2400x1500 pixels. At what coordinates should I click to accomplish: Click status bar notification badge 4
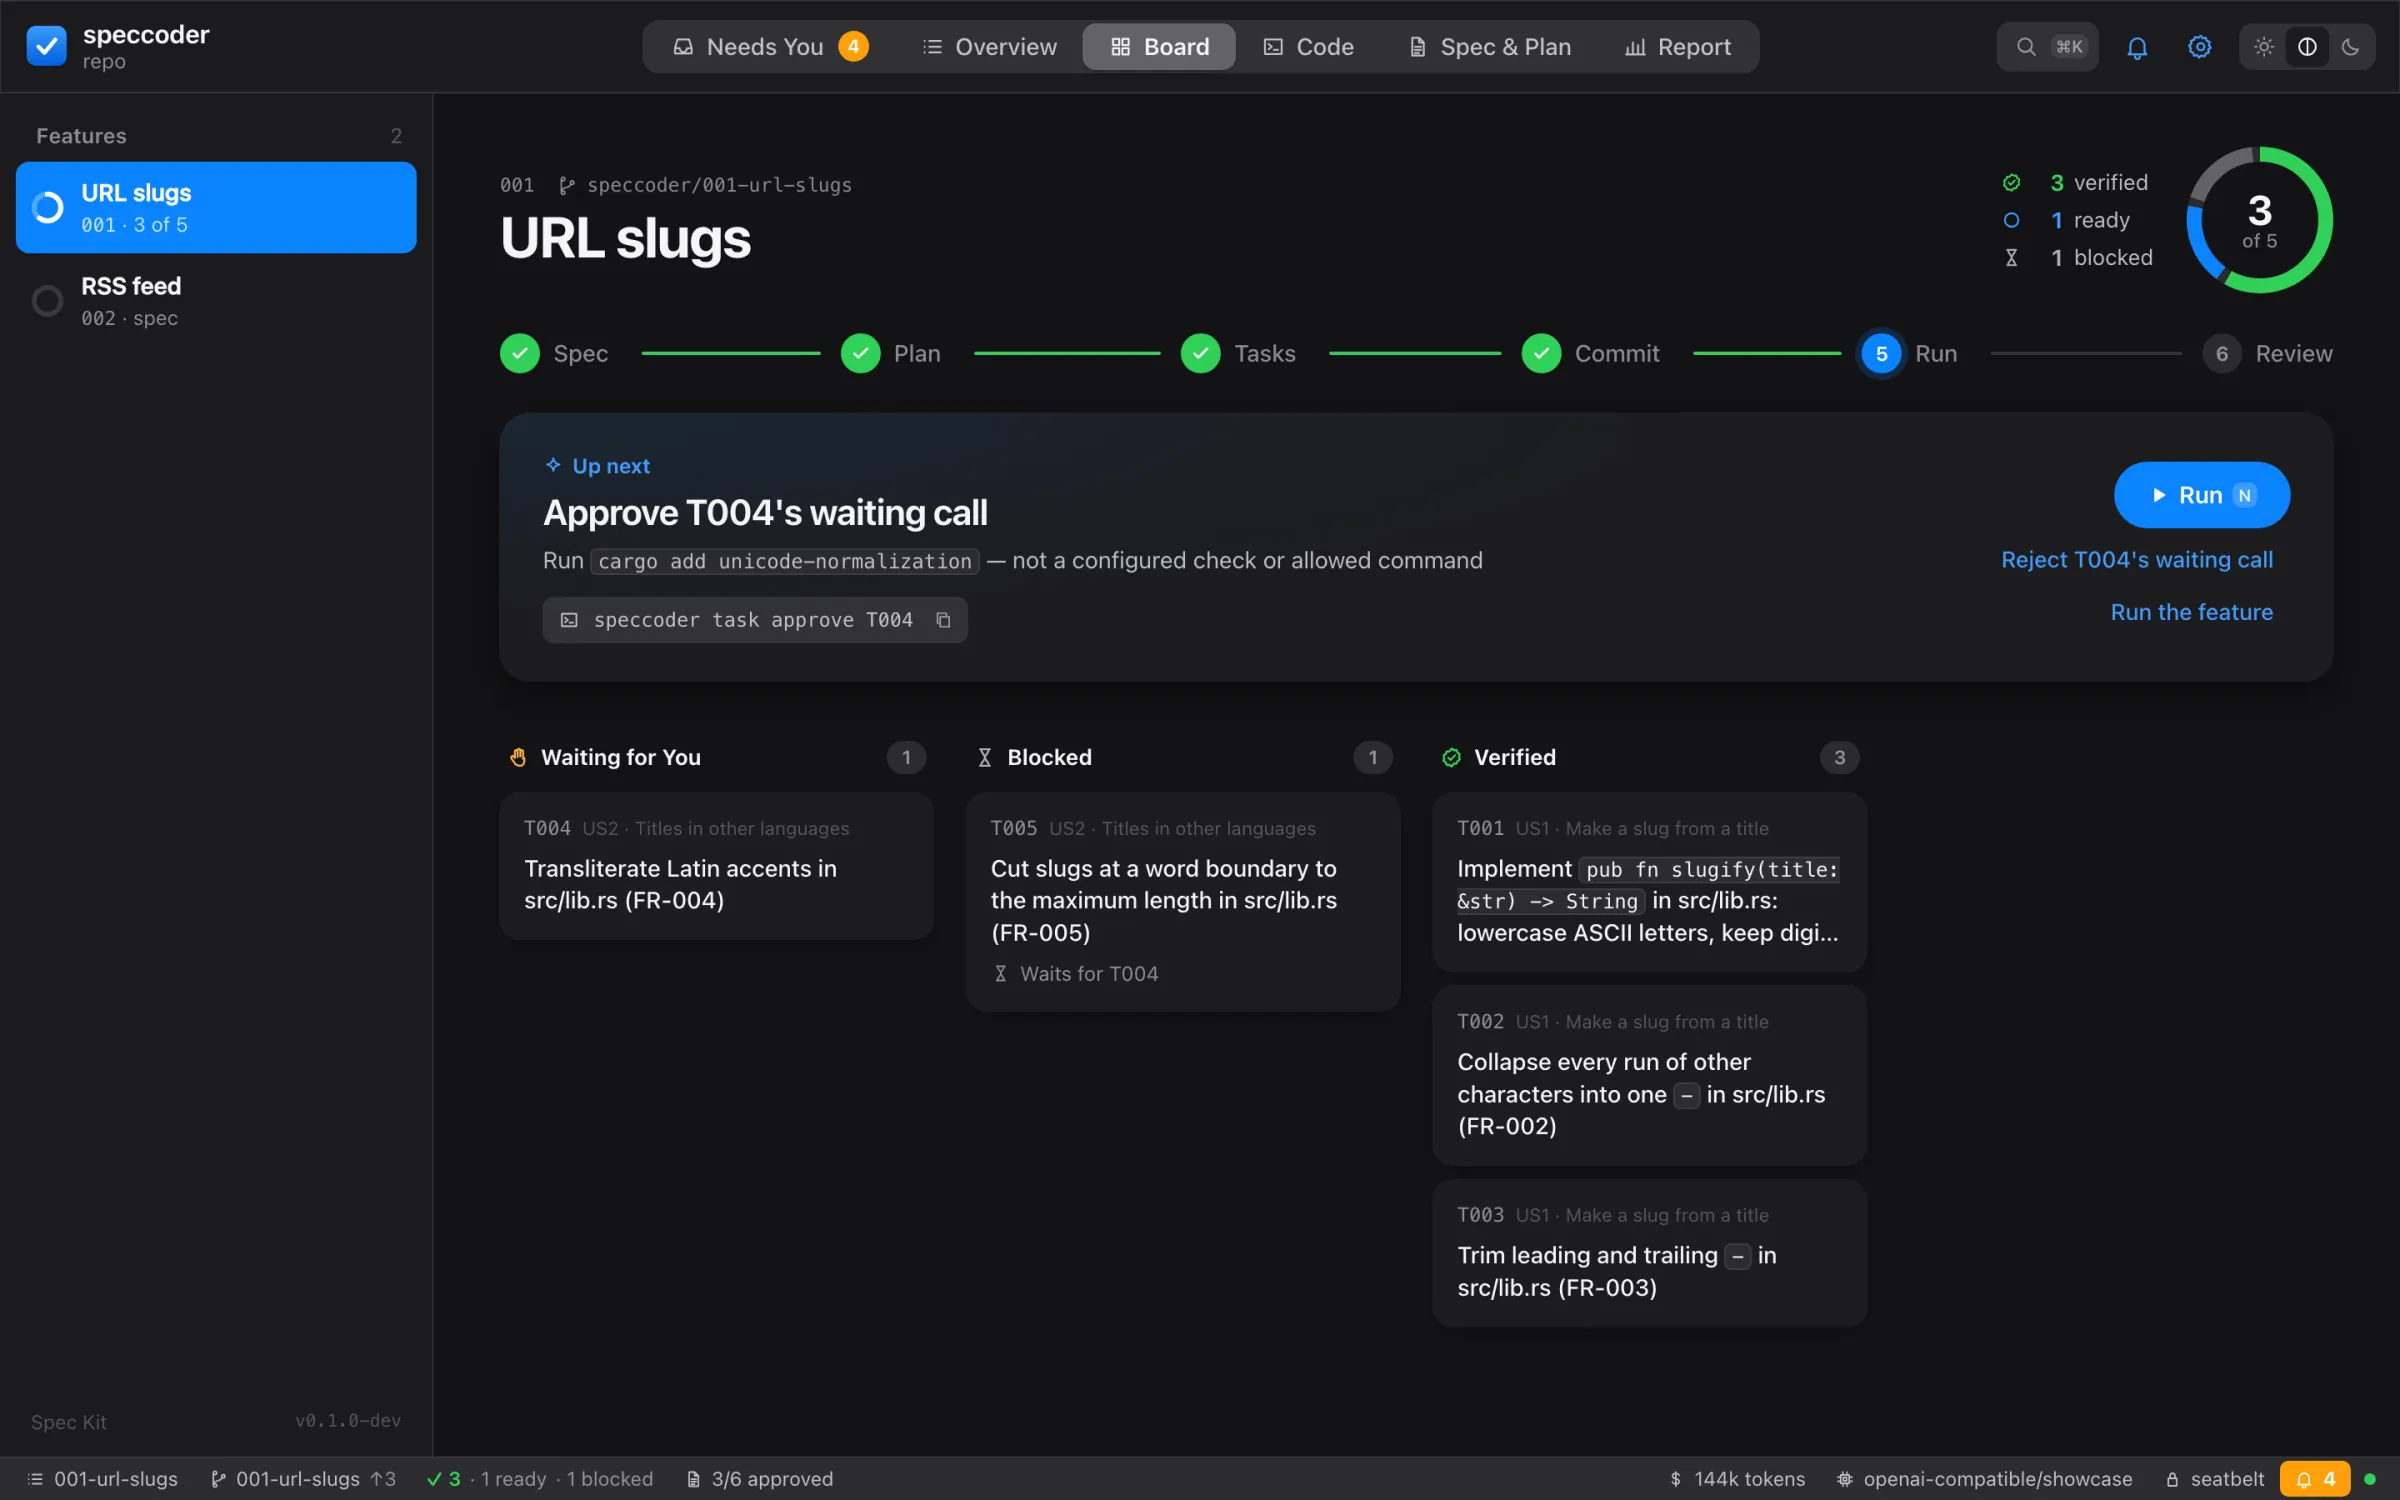(2315, 1479)
